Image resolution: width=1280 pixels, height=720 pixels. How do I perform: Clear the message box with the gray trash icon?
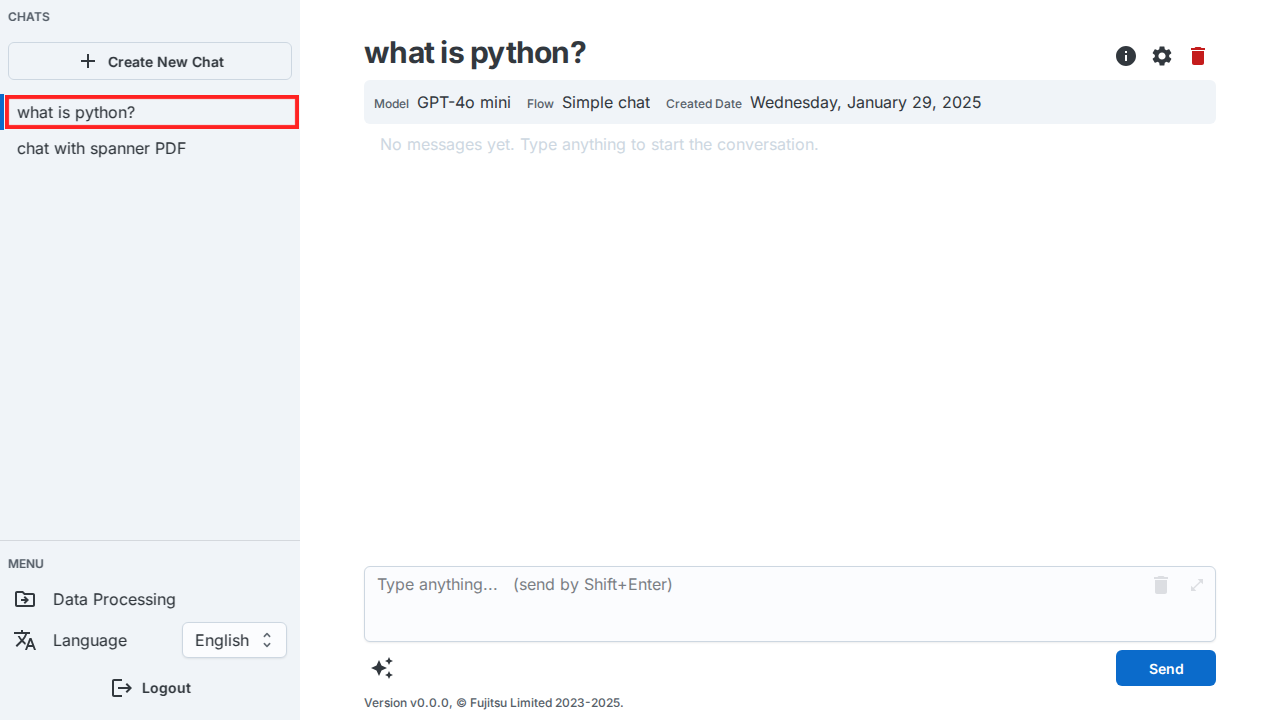tap(1161, 585)
